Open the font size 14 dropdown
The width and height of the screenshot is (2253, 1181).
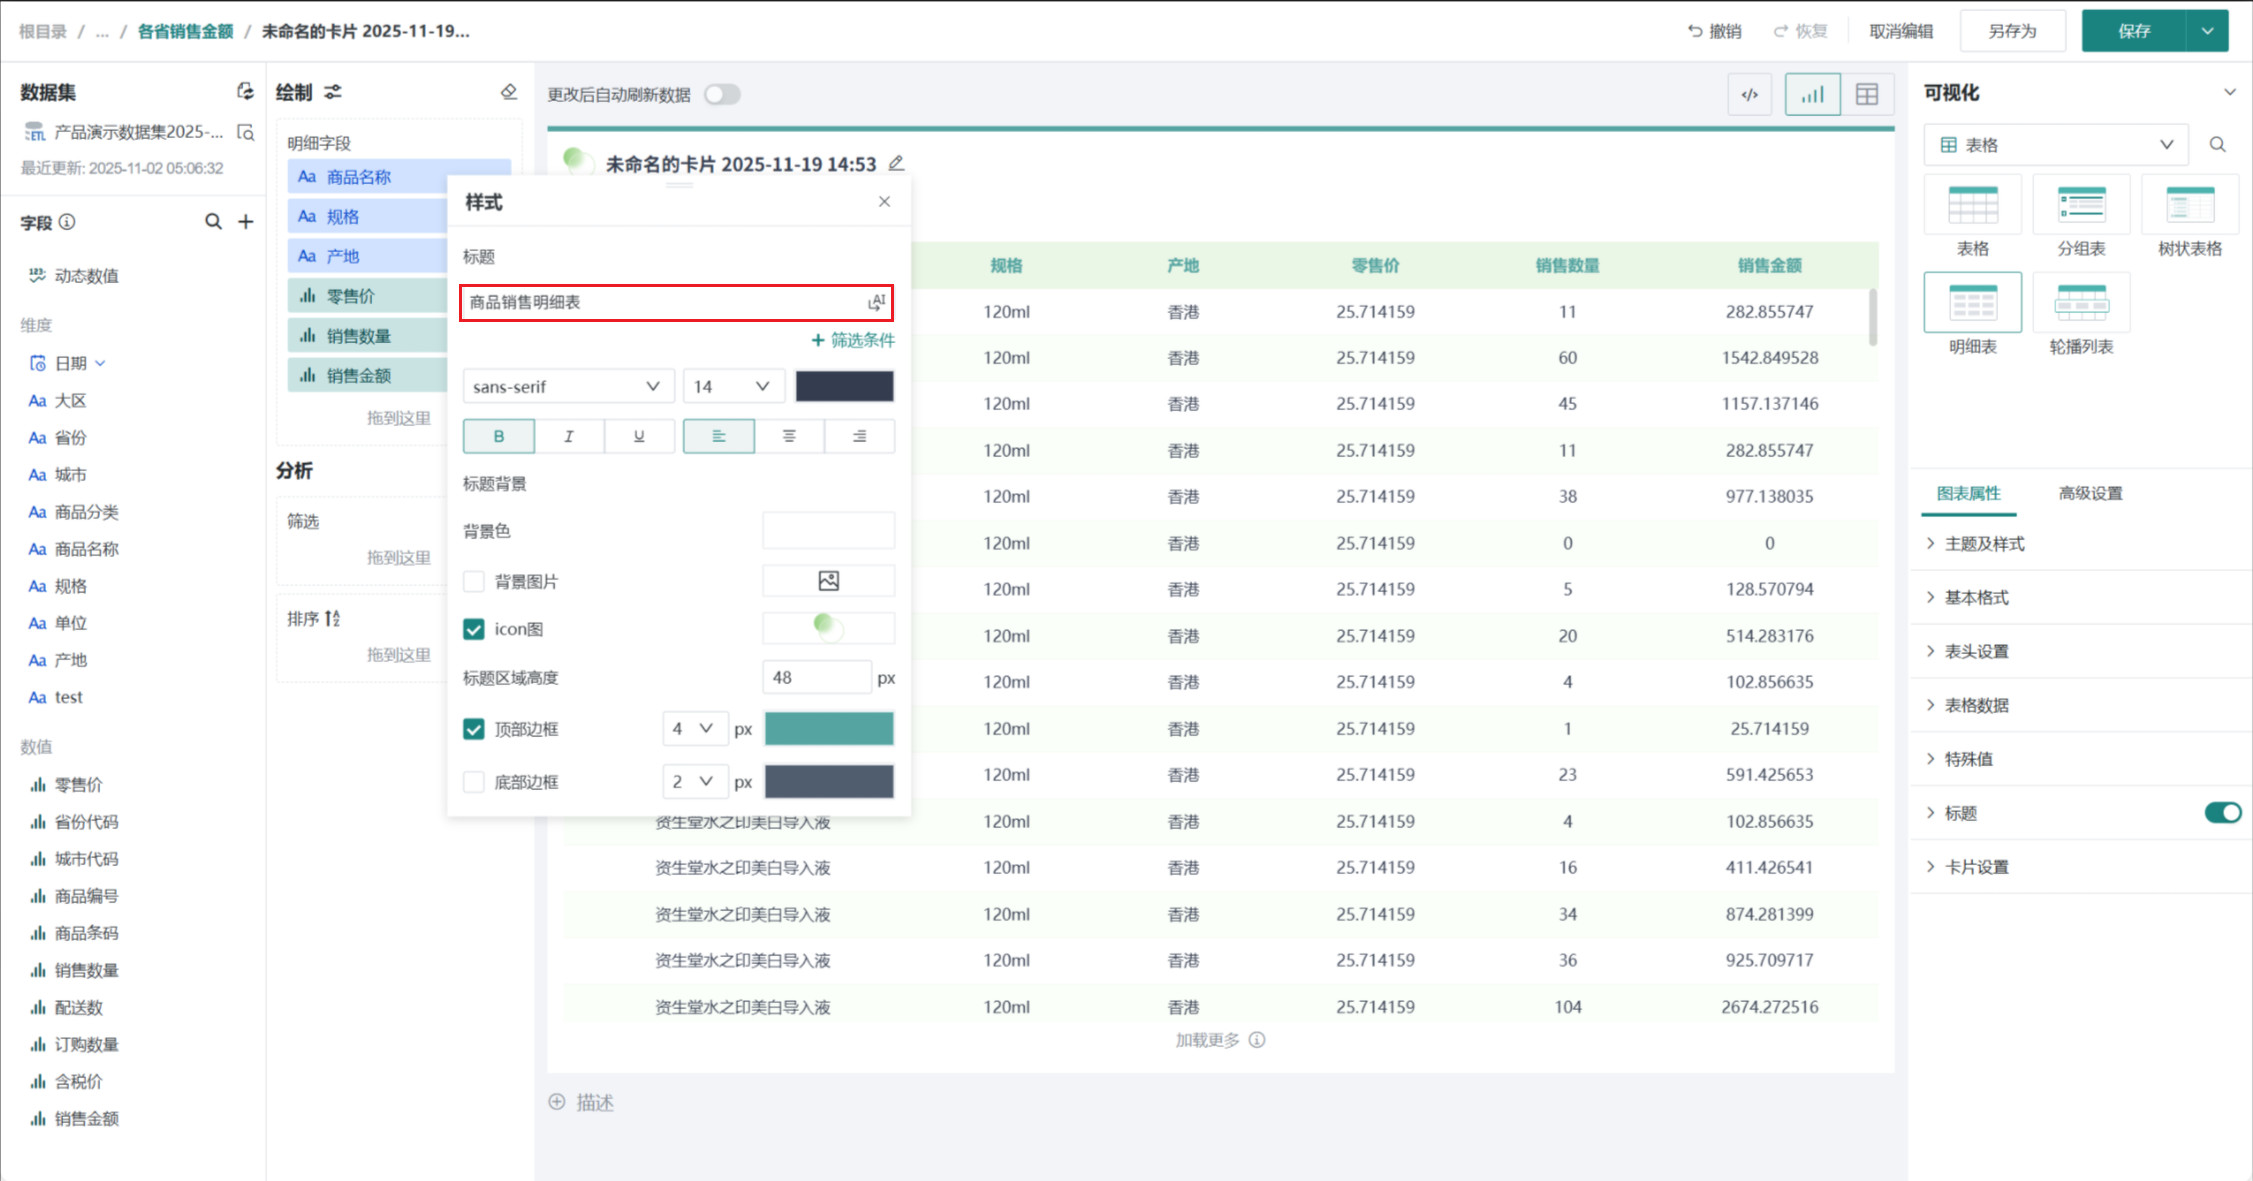click(732, 386)
